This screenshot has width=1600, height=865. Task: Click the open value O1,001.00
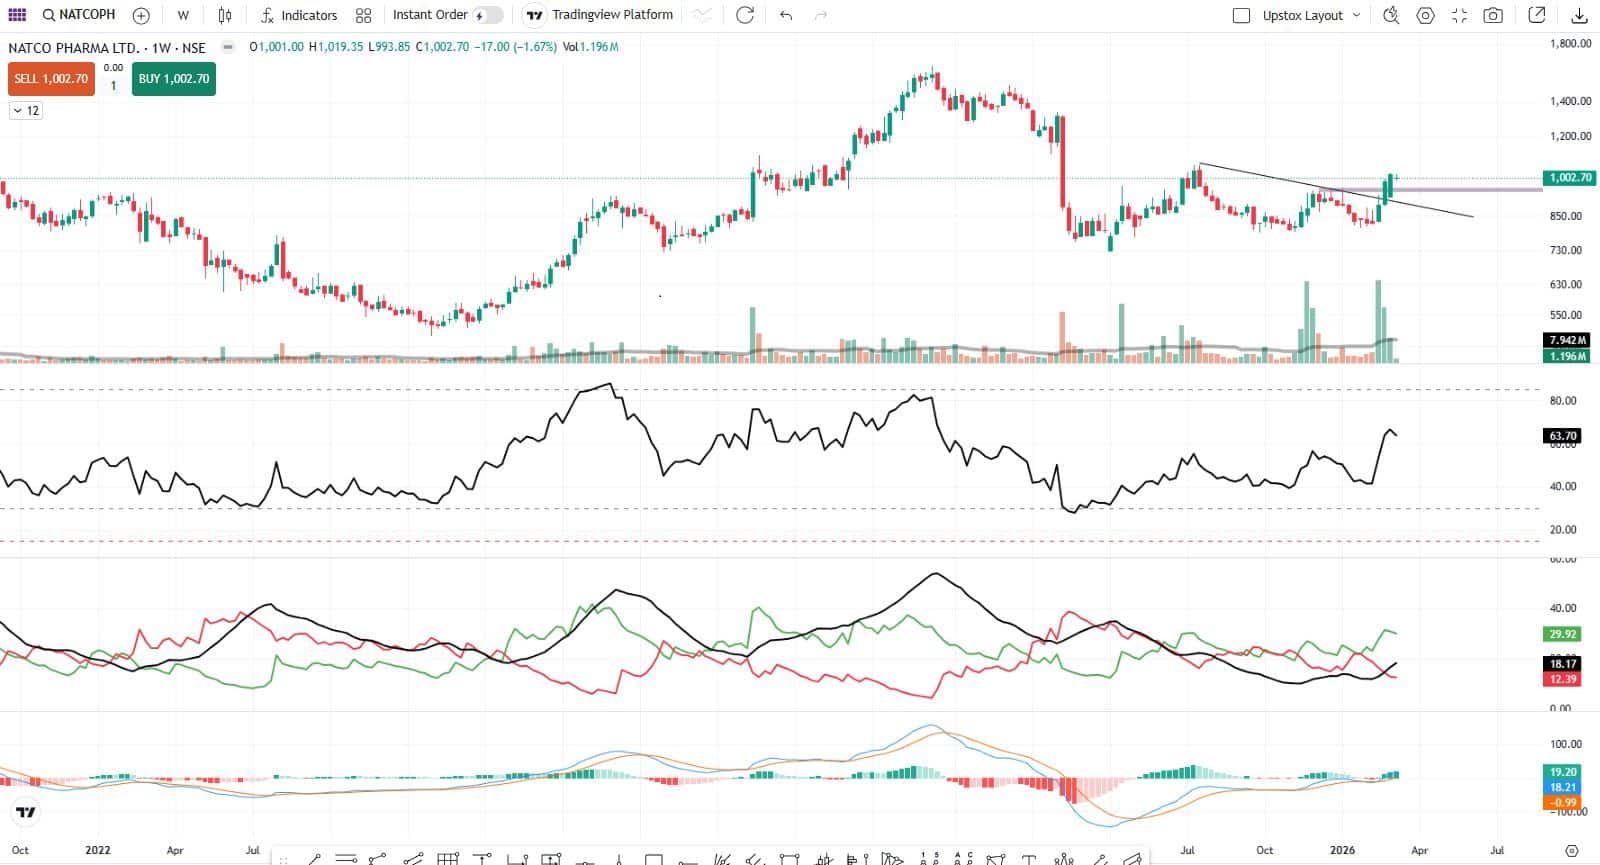coord(277,47)
